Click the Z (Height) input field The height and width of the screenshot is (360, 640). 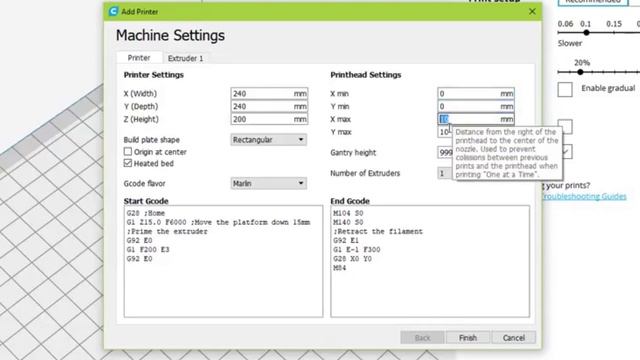[269, 119]
